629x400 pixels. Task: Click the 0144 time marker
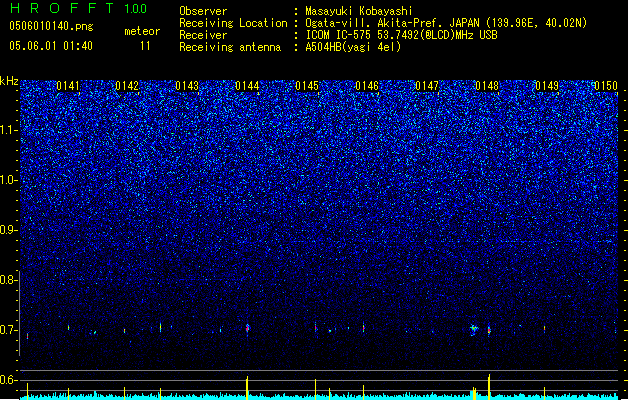point(247,86)
